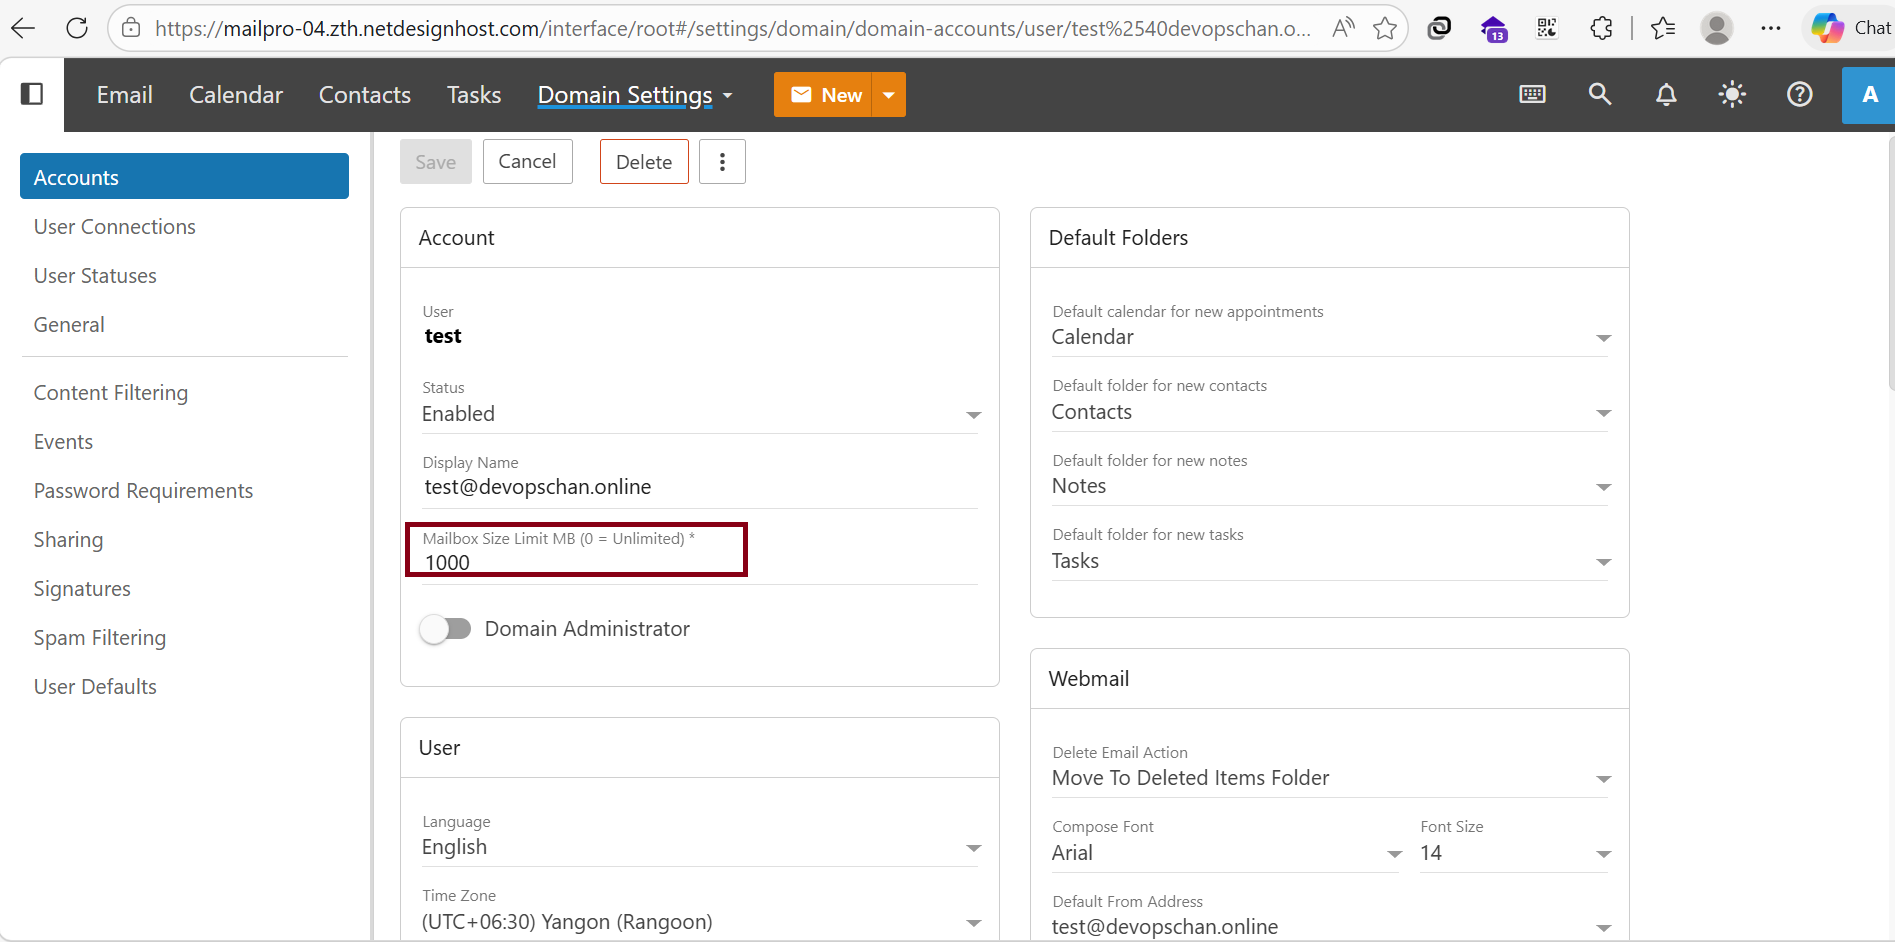Click the Display Name field
The width and height of the screenshot is (1895, 942).
pyautogui.click(x=700, y=487)
